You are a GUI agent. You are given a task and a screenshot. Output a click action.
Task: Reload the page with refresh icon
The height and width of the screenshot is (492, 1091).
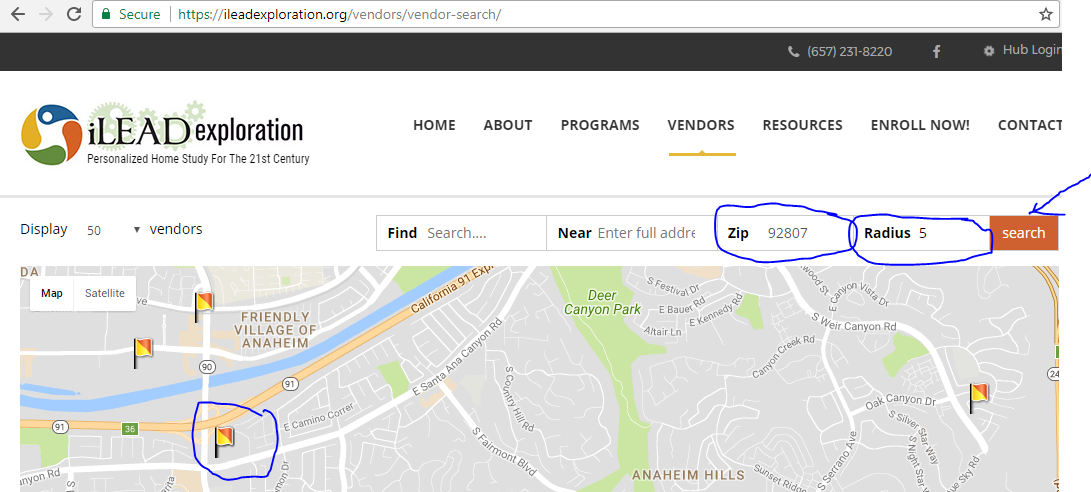click(73, 14)
